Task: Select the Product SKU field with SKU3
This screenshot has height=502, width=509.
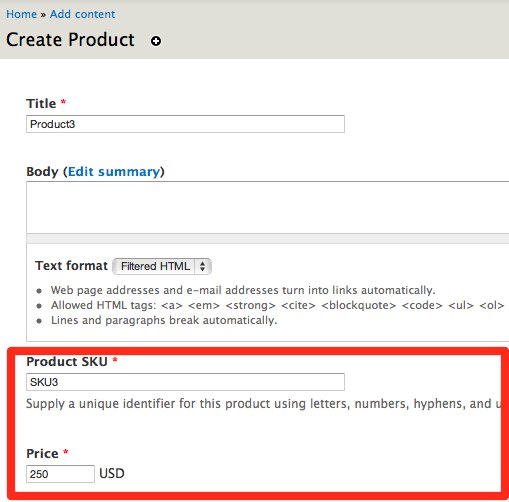Action: coord(185,382)
